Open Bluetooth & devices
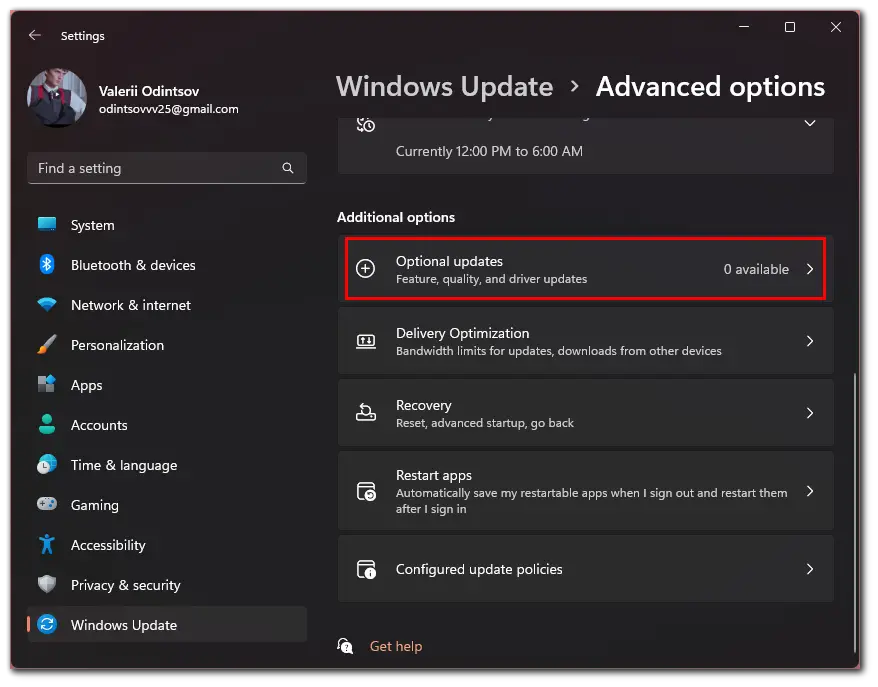Image resolution: width=878 pixels, height=687 pixels. click(x=167, y=265)
